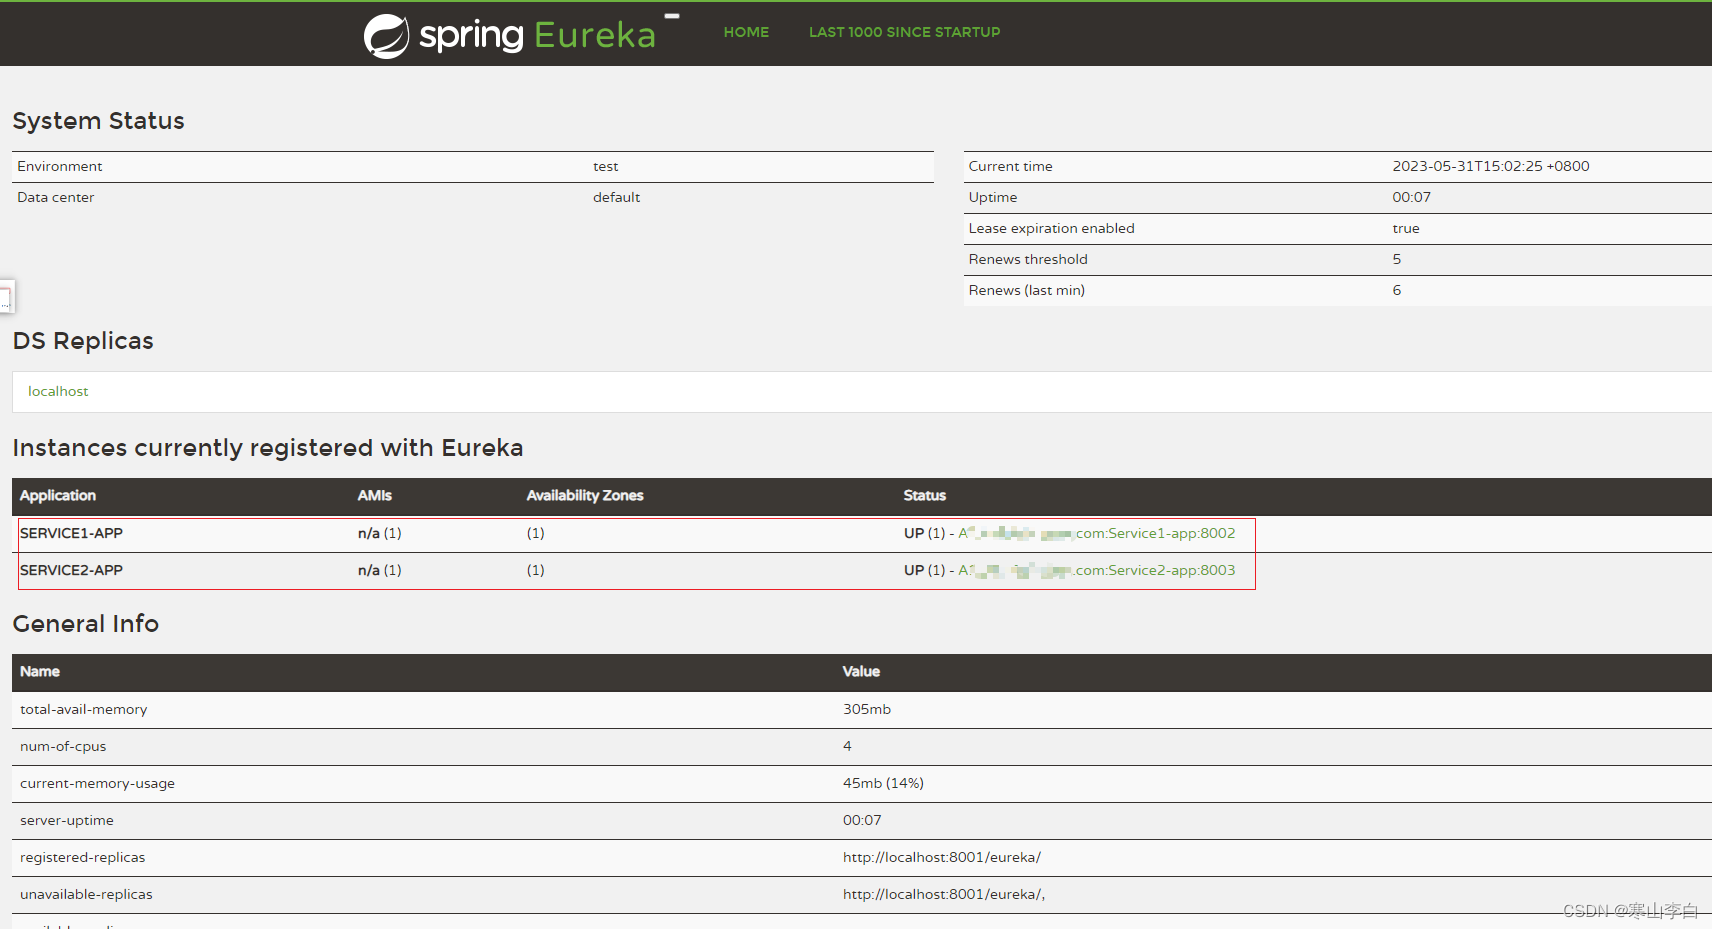Click the General Info heading
Image resolution: width=1712 pixels, height=929 pixels.
point(86,624)
